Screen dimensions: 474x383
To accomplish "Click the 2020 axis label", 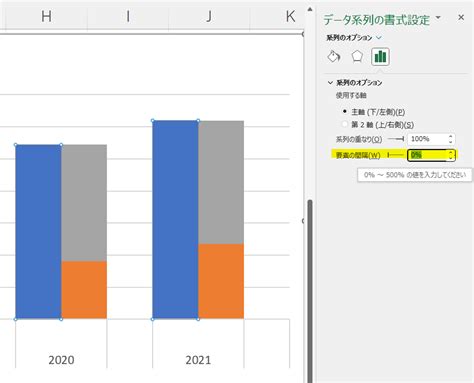I will pyautogui.click(x=61, y=360).
